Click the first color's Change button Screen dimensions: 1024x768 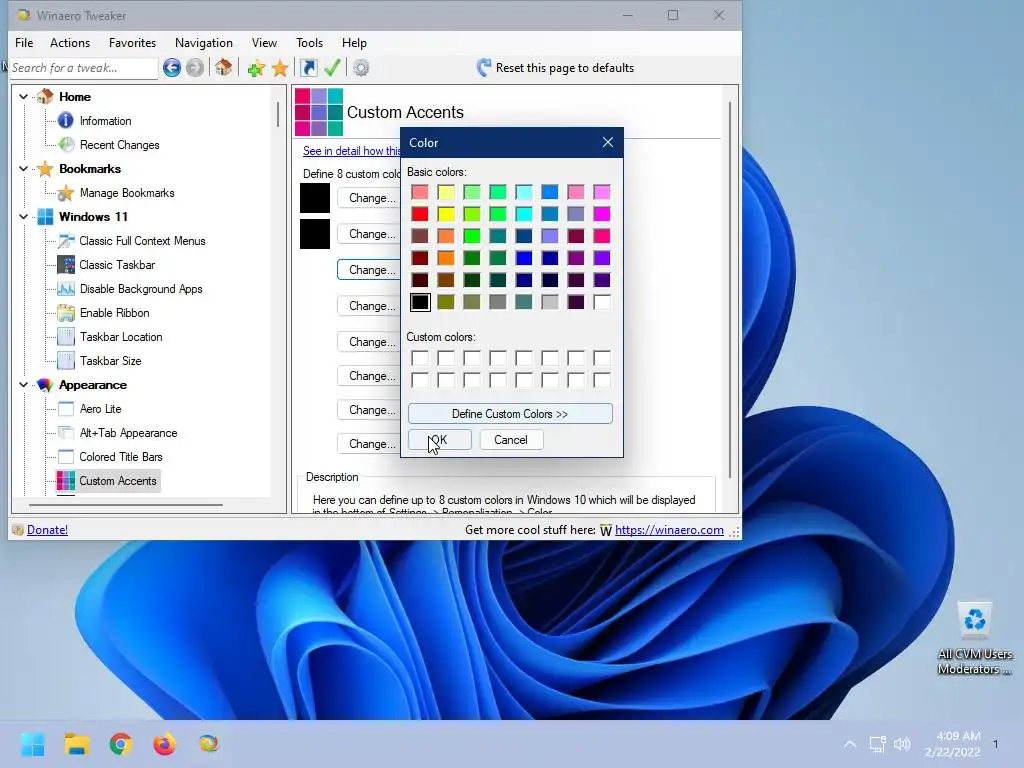pyautogui.click(x=370, y=198)
